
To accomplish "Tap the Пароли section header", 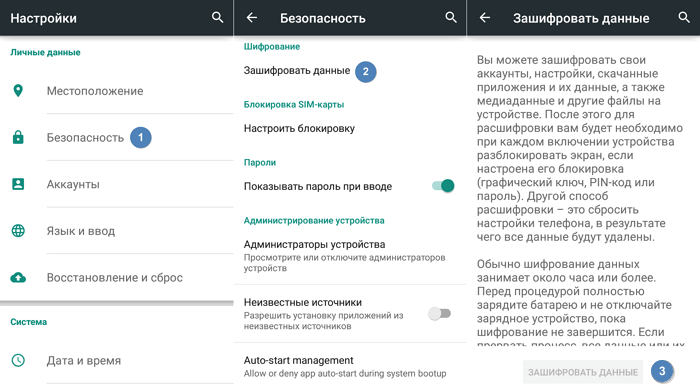I will [x=260, y=163].
